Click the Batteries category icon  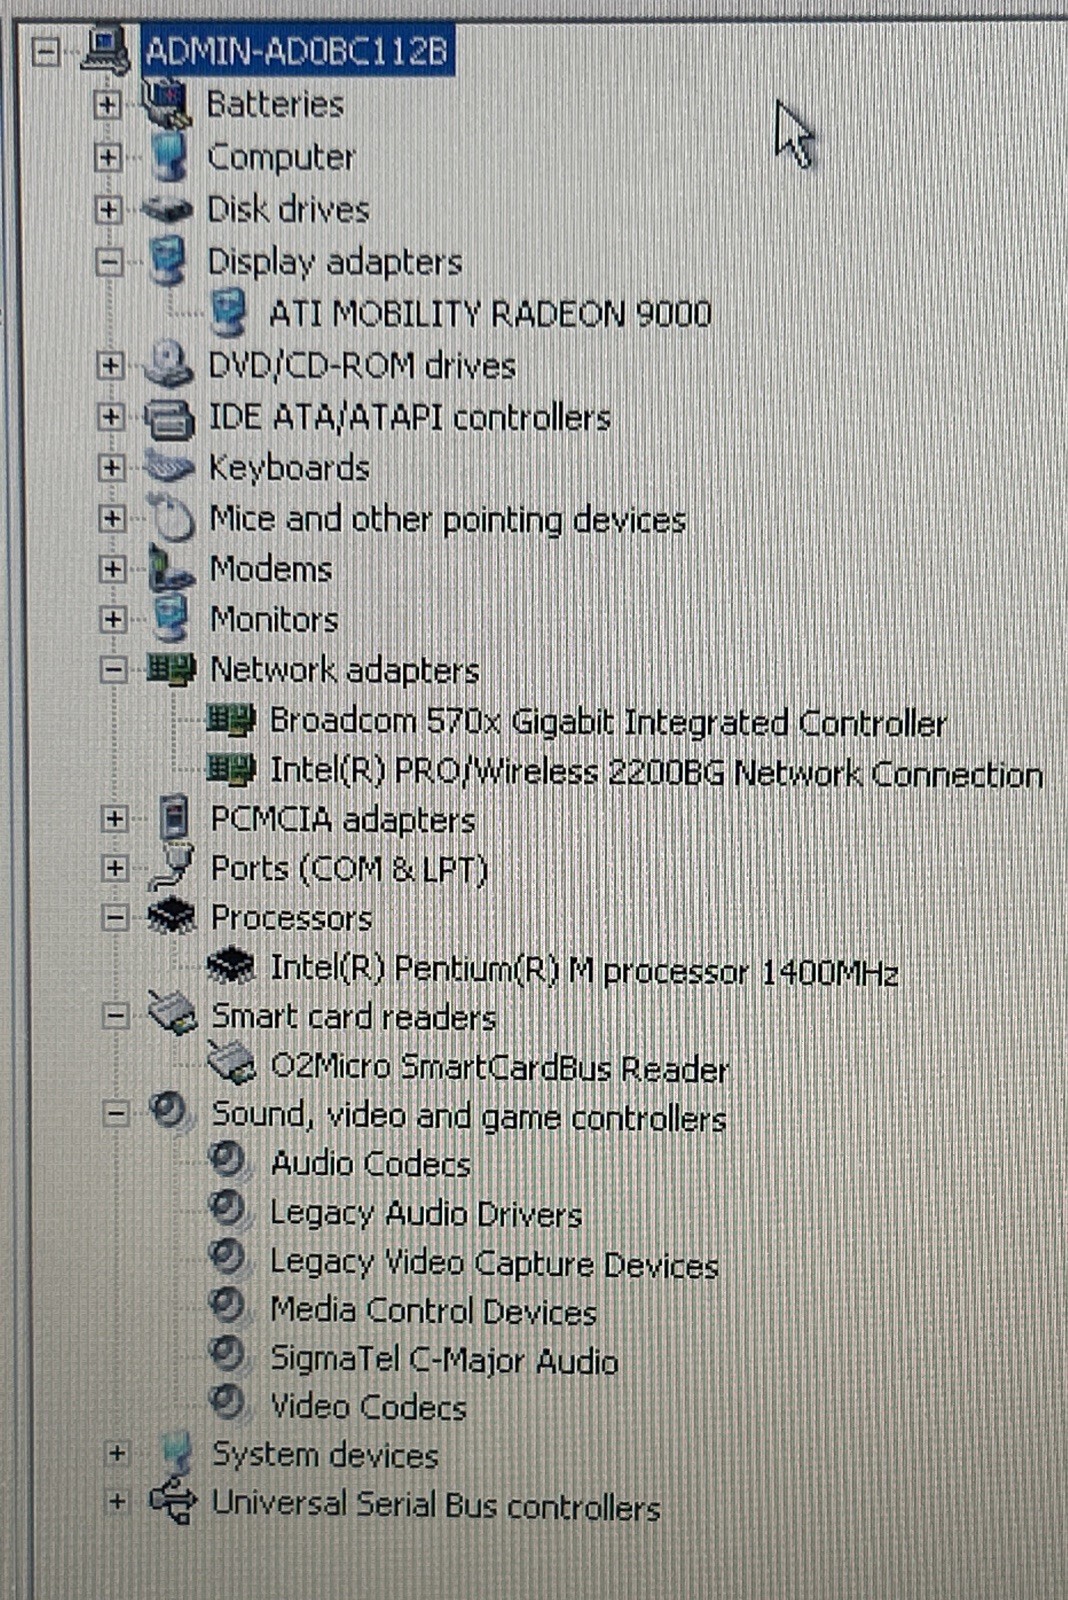166,103
